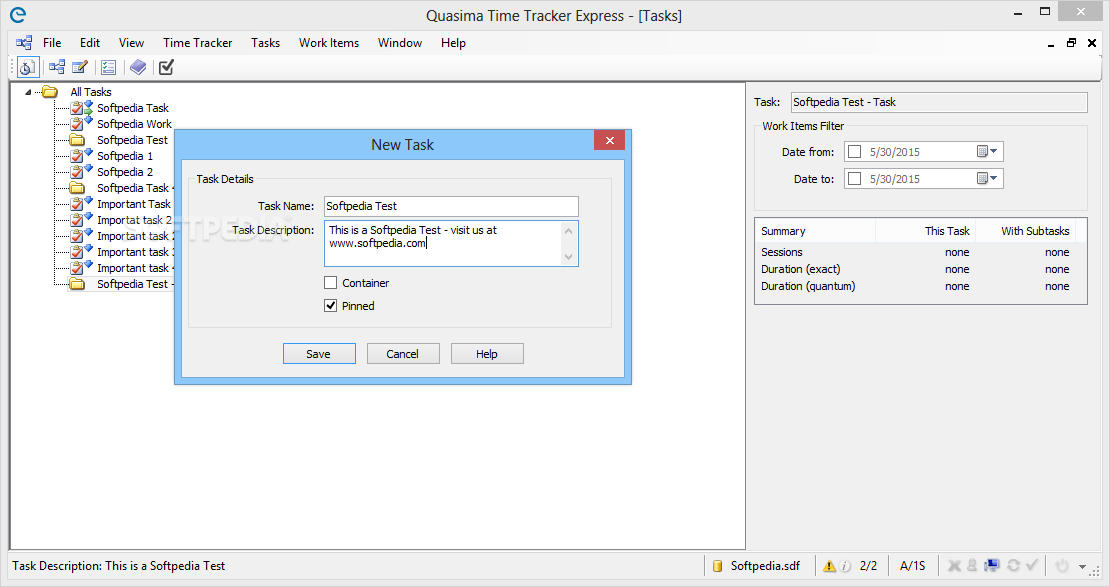1110x587 pixels.
Task: Click the blue book toolbar icon
Action: (x=138, y=67)
